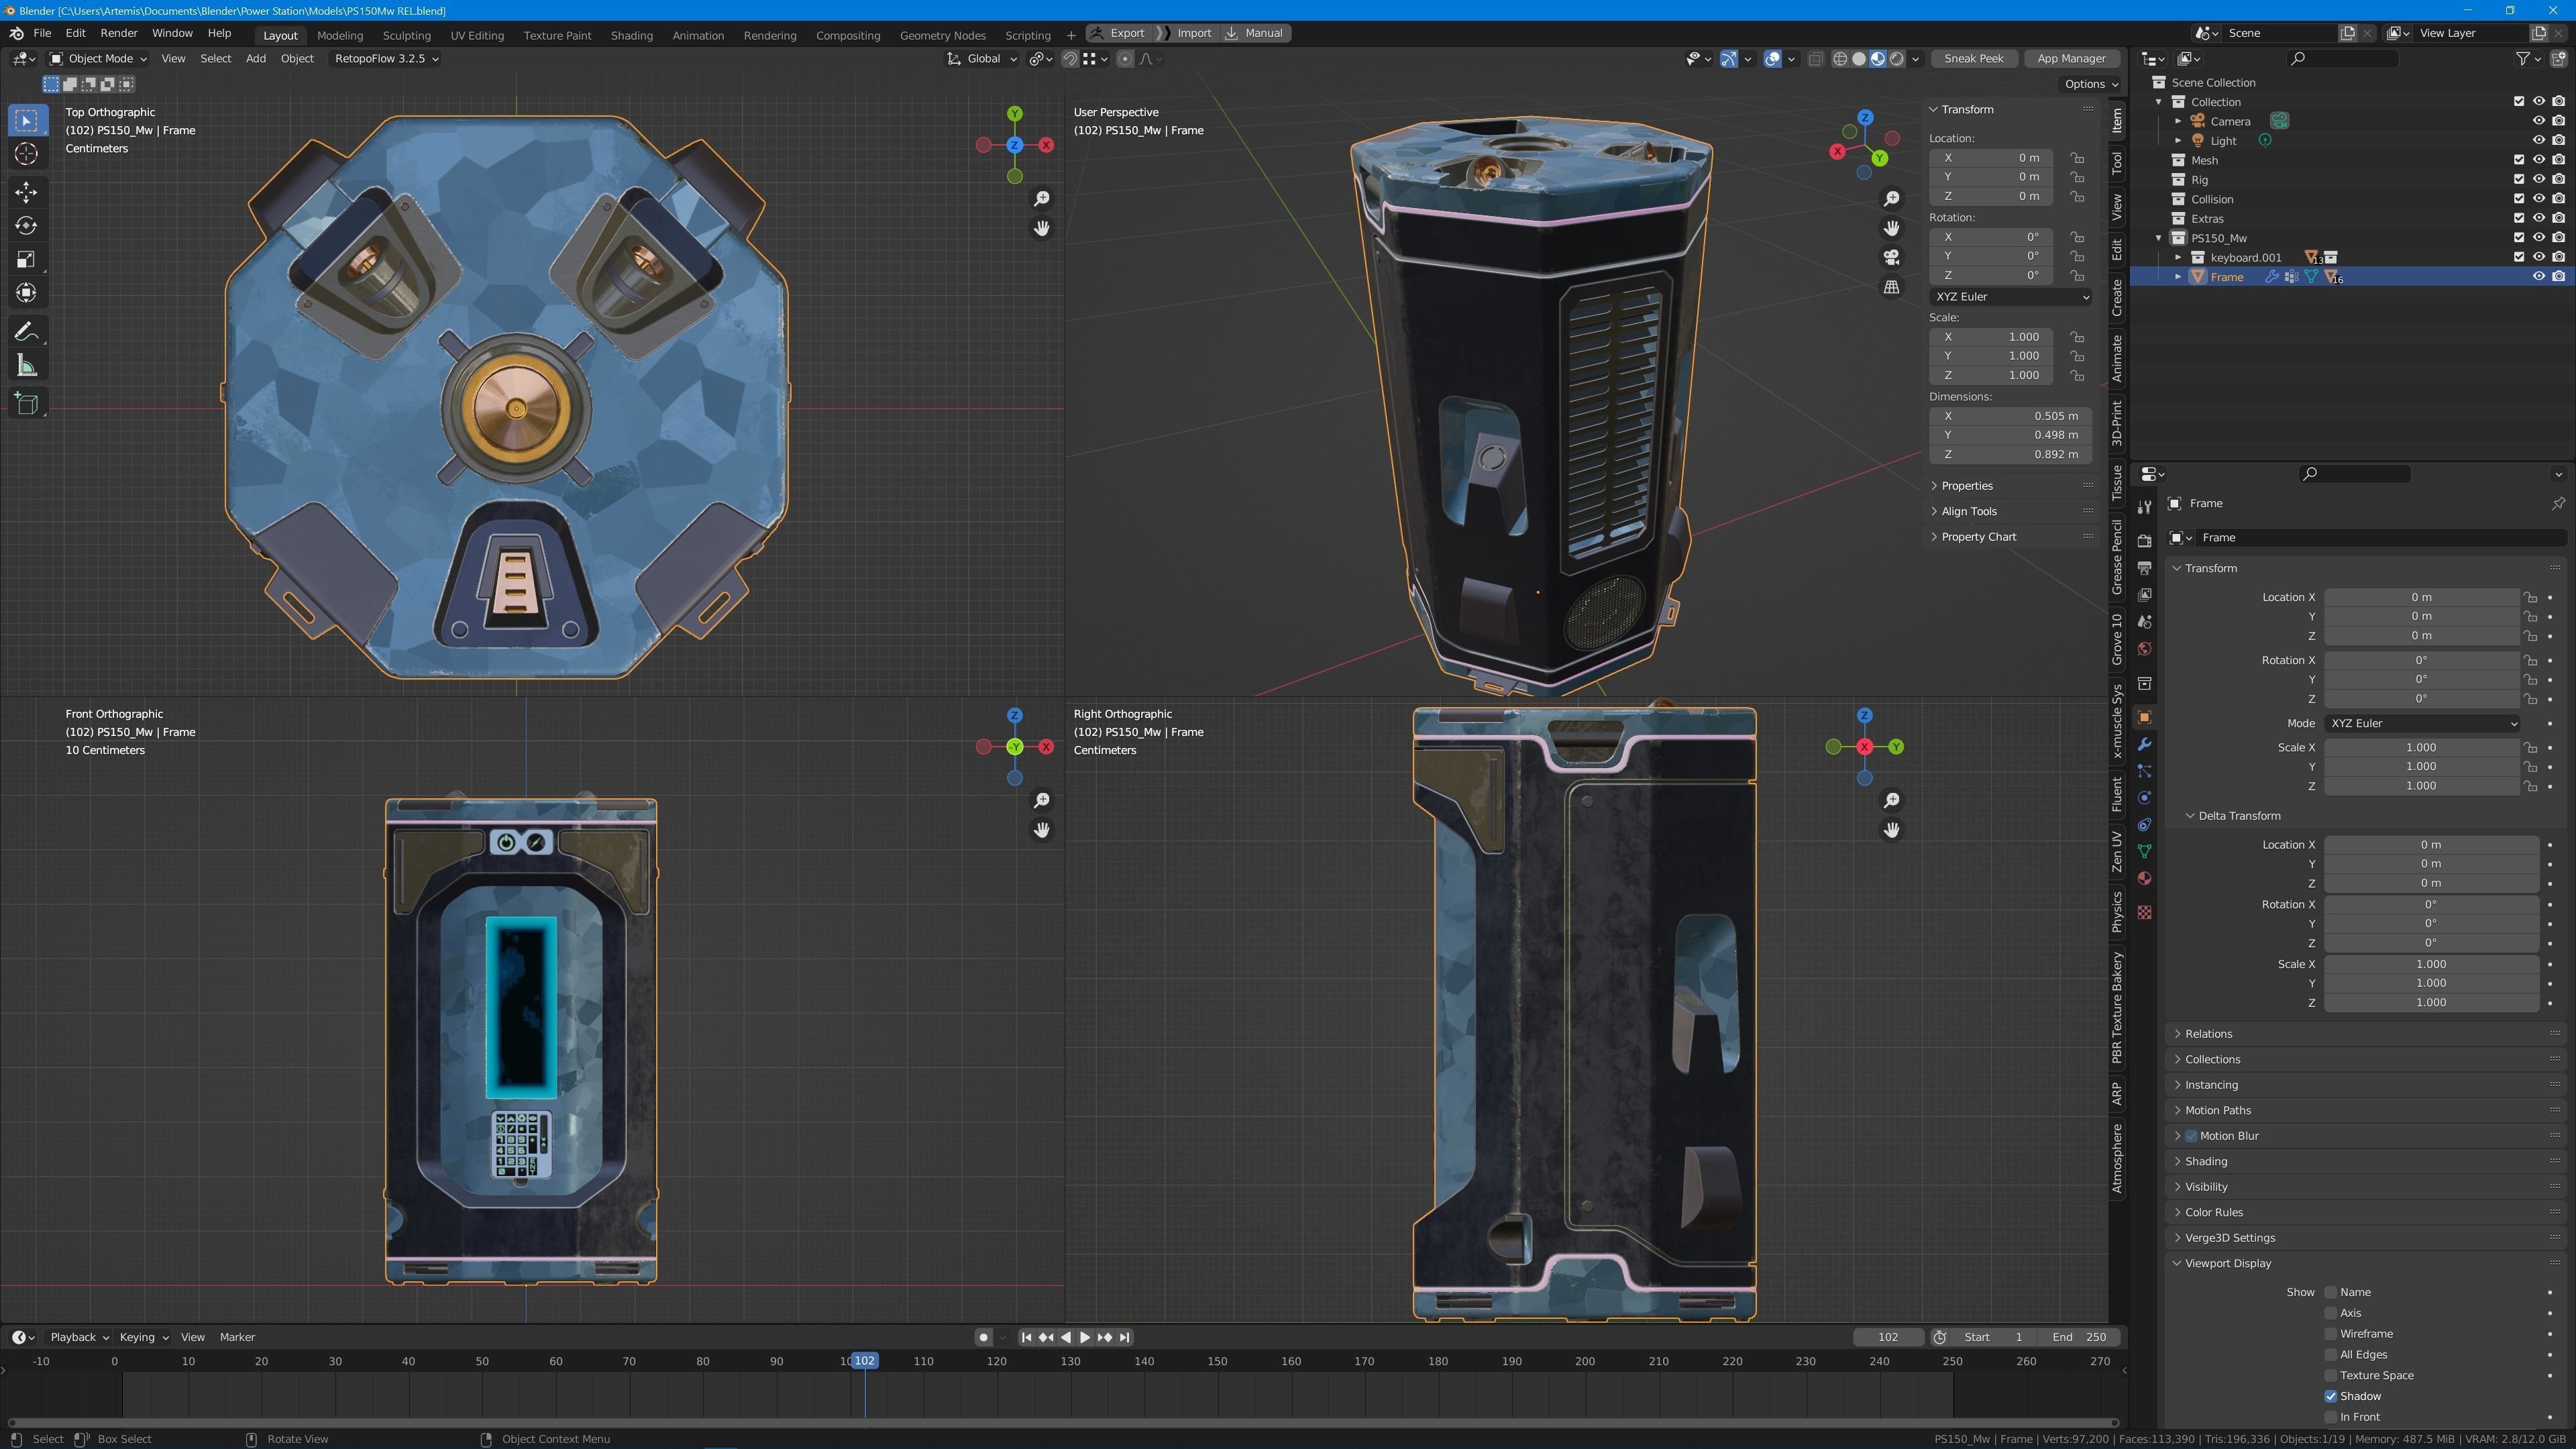Open XYZ Euler rotation mode dropdown in sidebar

coord(2011,297)
